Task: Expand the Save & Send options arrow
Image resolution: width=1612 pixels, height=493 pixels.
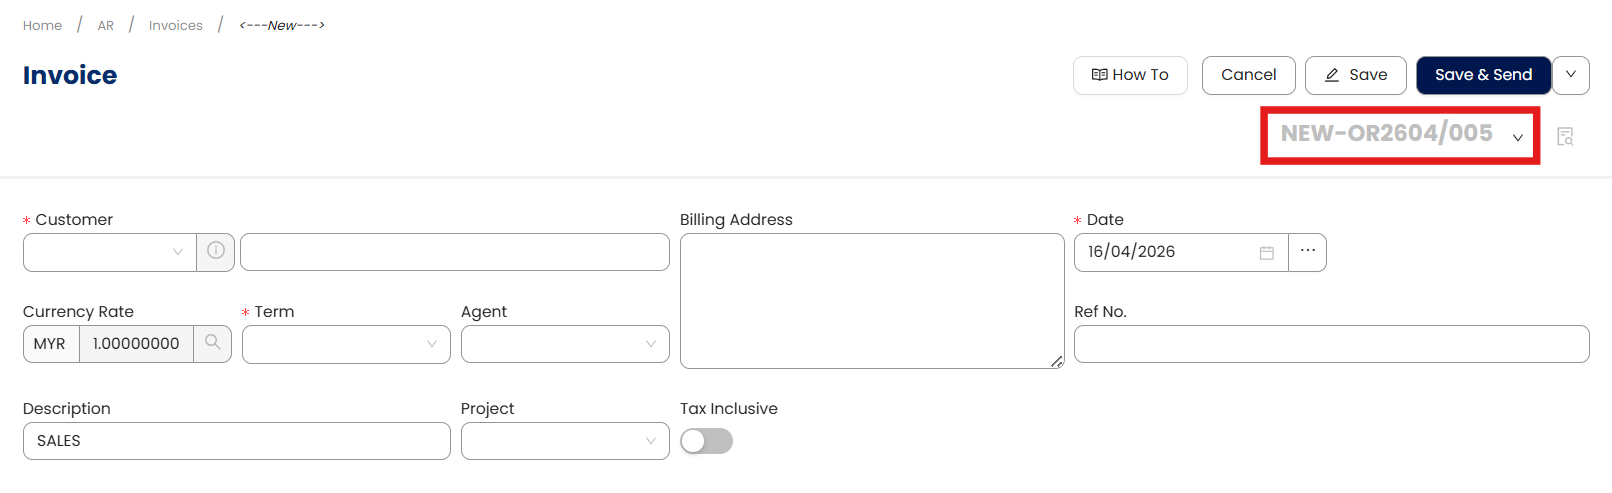Action: coord(1571,75)
